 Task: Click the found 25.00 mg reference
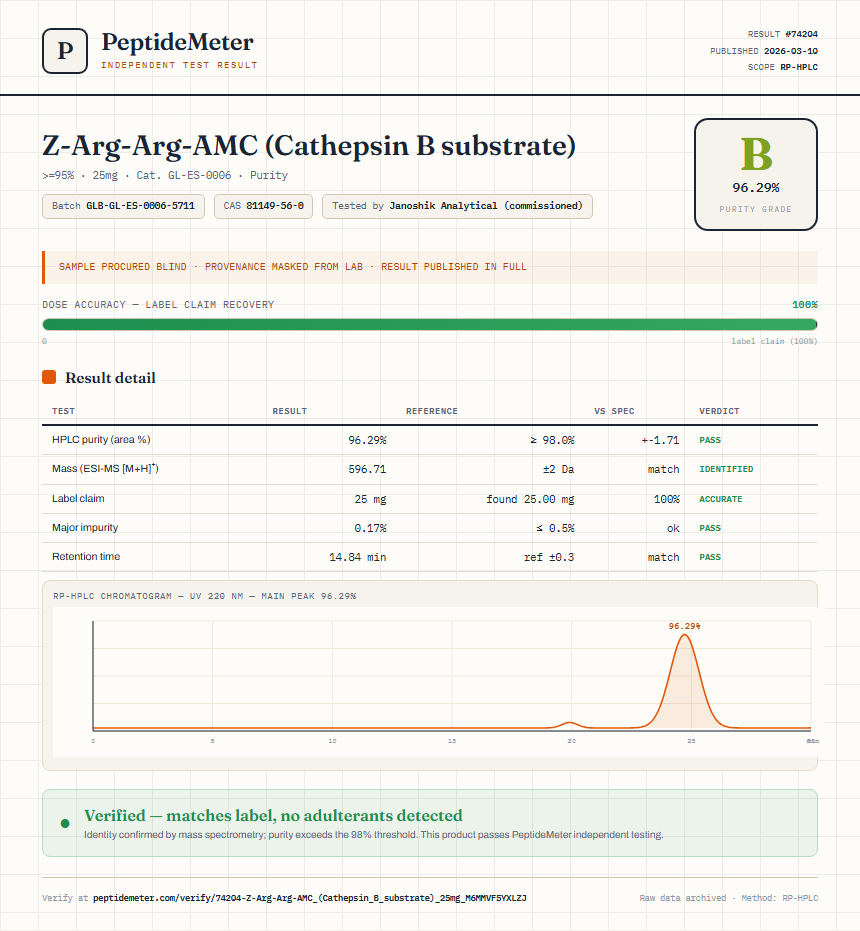(x=530, y=499)
